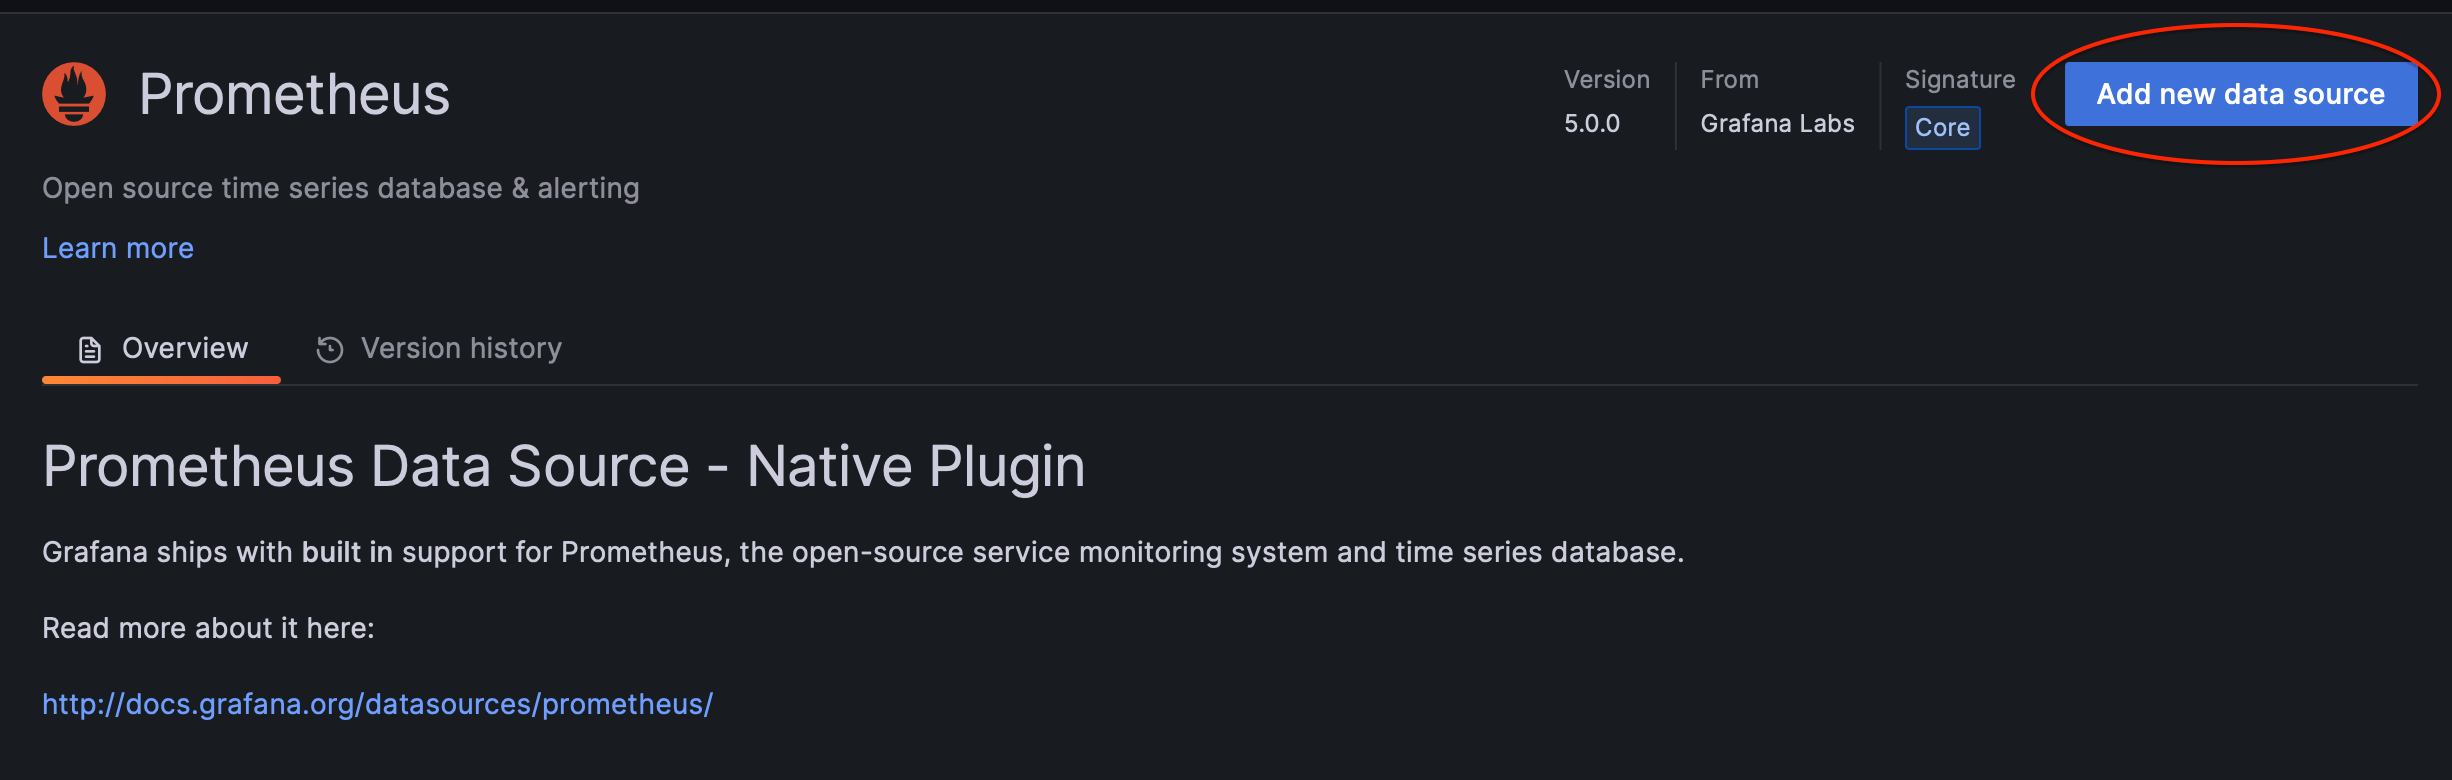The image size is (2452, 780).
Task: Click the clock icon beside Version history
Action: point(330,349)
